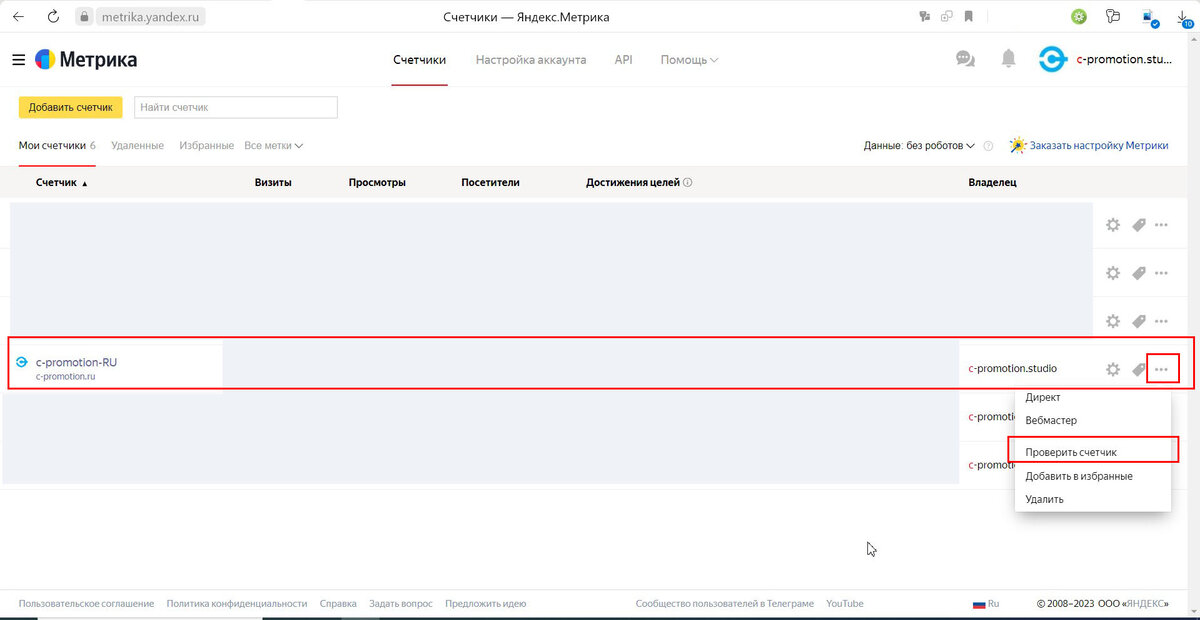The image size is (1200, 620).
Task: Open the three-dots menu of first counter row
Action: [x=1161, y=225]
